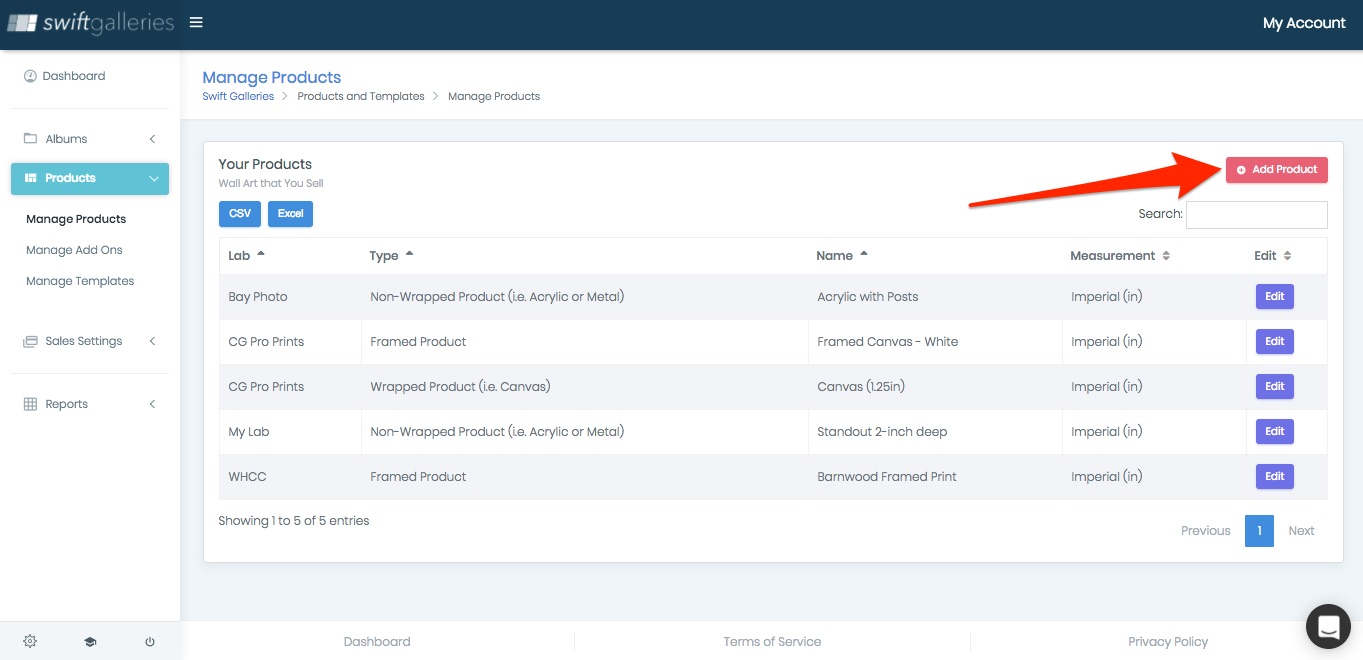Edit the Framed Canvas - White product
This screenshot has height=660, width=1363.
click(x=1275, y=341)
